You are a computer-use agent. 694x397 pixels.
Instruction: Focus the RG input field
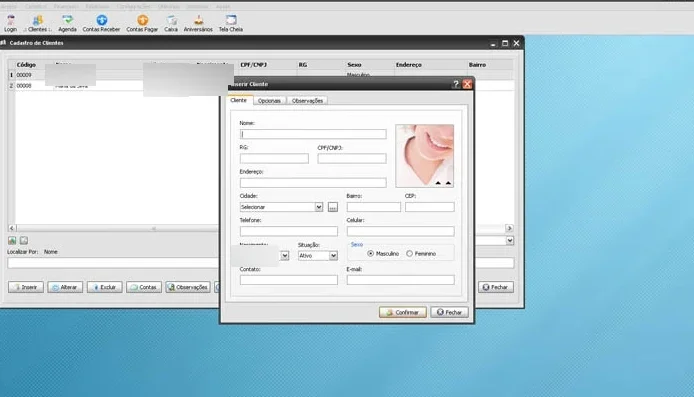click(274, 158)
